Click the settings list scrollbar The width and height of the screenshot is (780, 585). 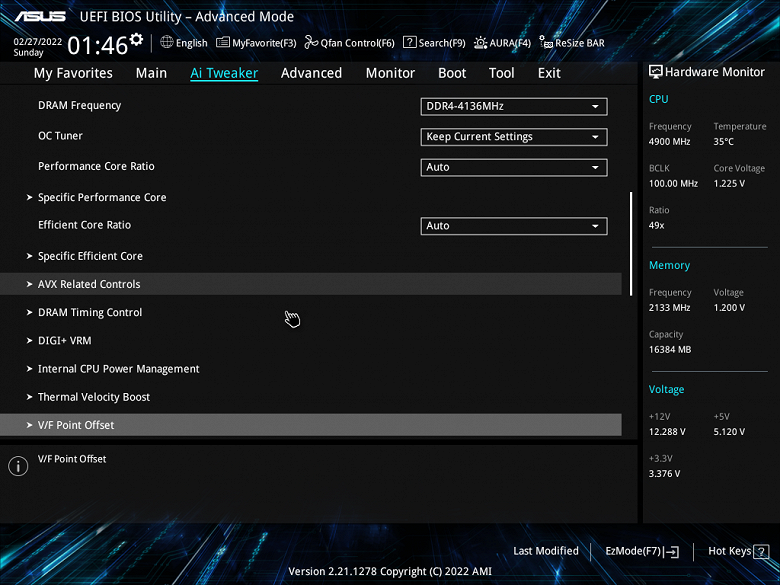[x=631, y=244]
